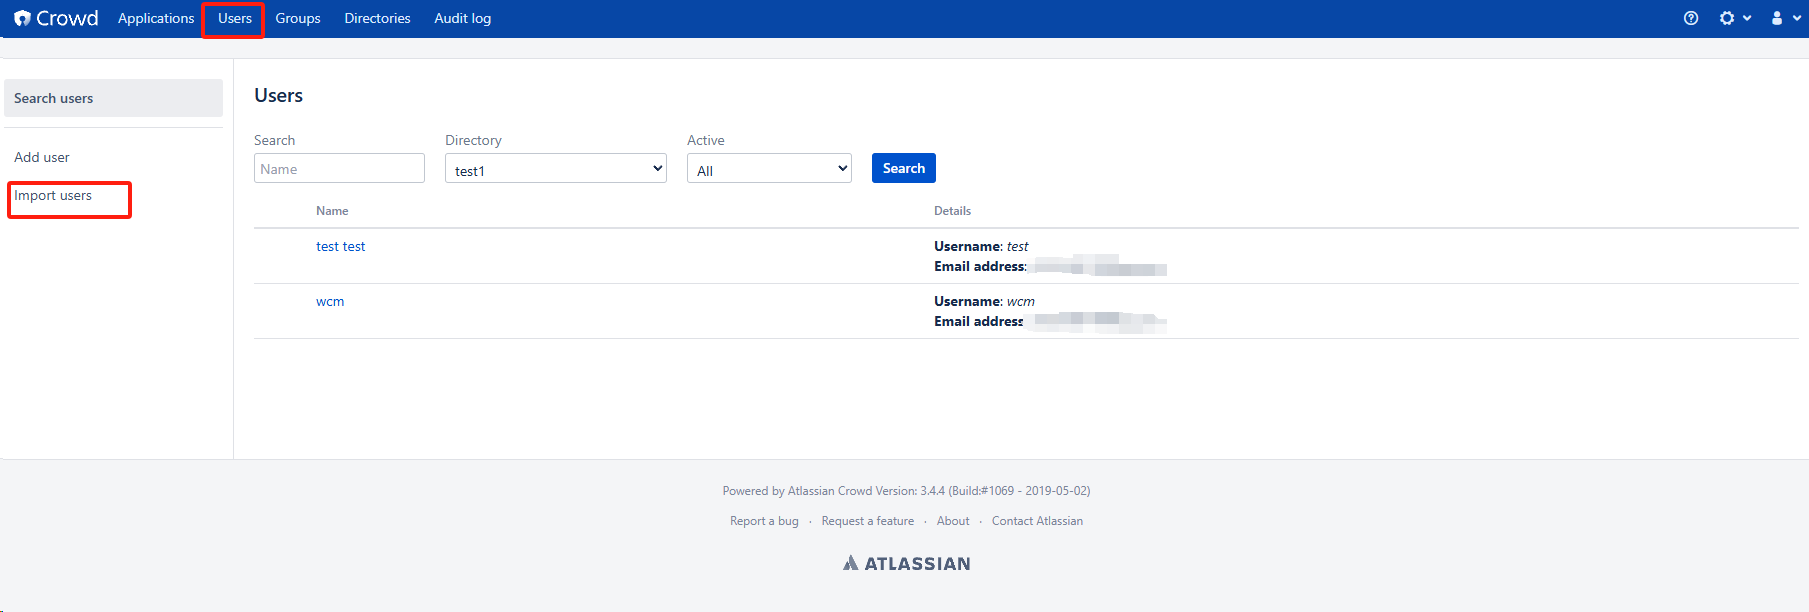1809x612 pixels.
Task: Open the Directories navigation item
Action: [377, 18]
